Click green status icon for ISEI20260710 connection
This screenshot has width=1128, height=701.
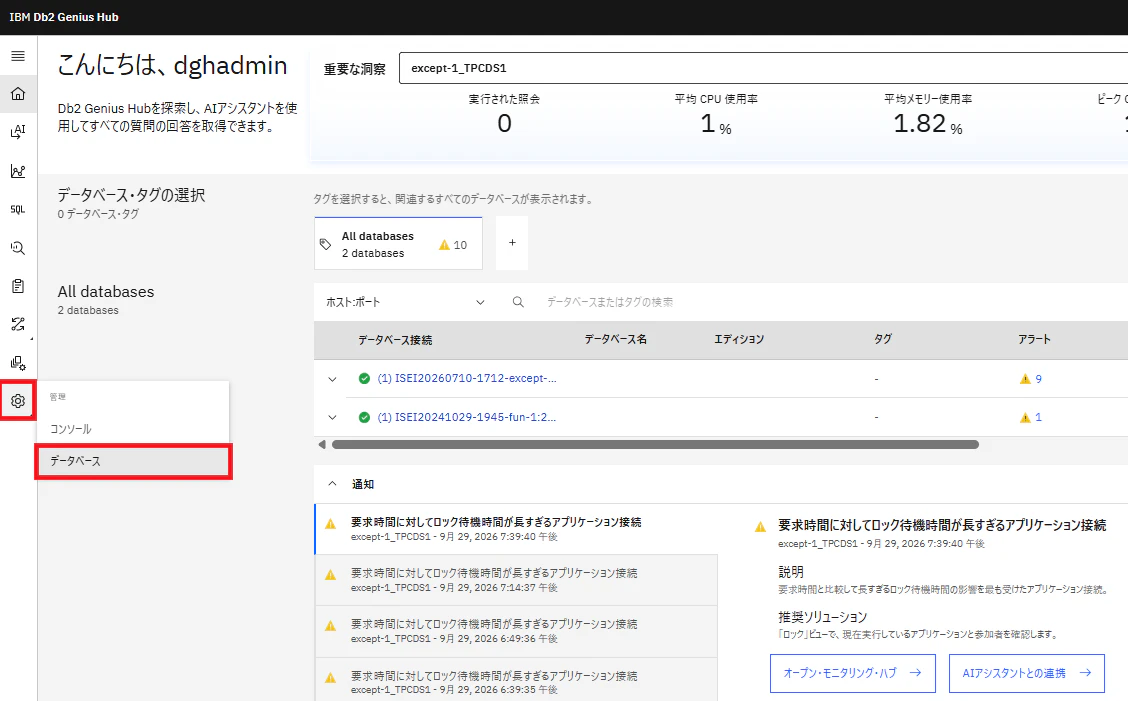pos(364,379)
